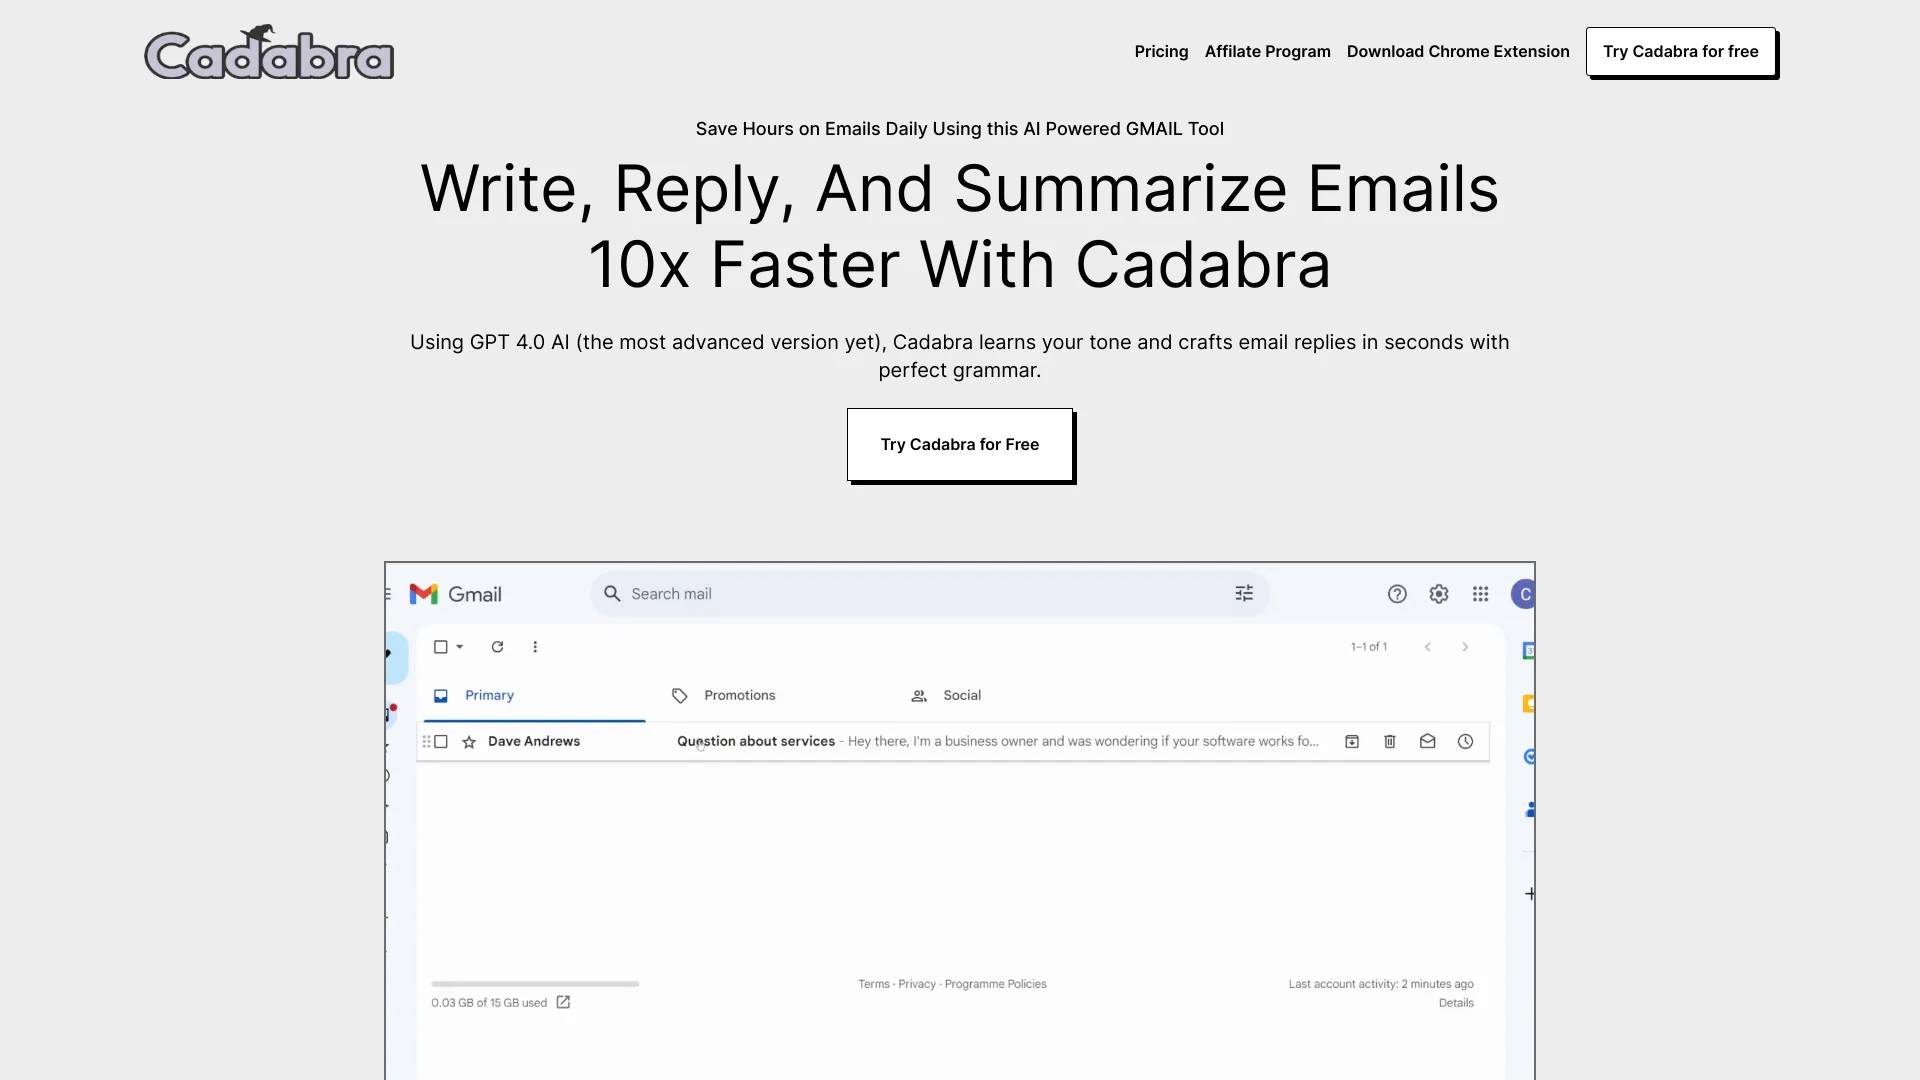This screenshot has width=1920, height=1080.
Task: Open the Pricing menu item
Action: click(x=1160, y=50)
